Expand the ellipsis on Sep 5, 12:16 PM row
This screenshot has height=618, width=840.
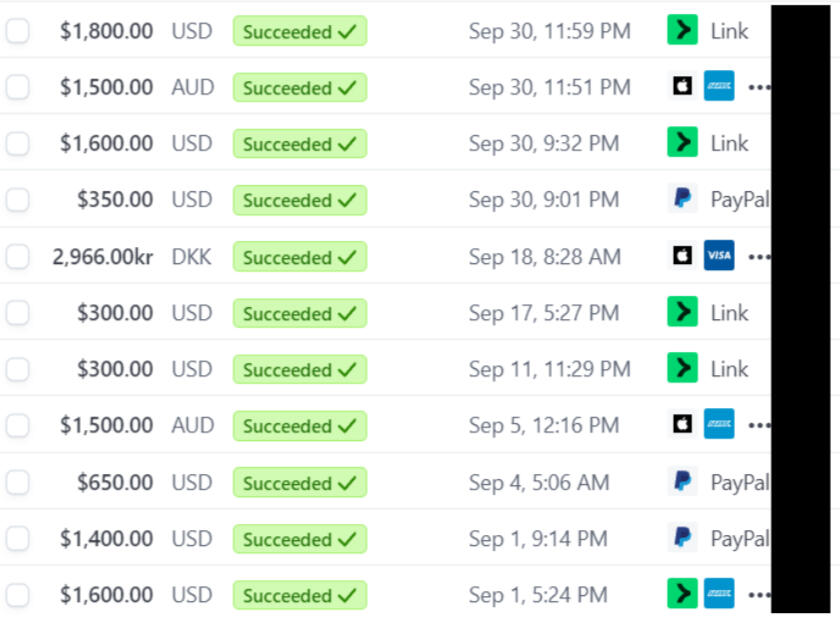(758, 426)
